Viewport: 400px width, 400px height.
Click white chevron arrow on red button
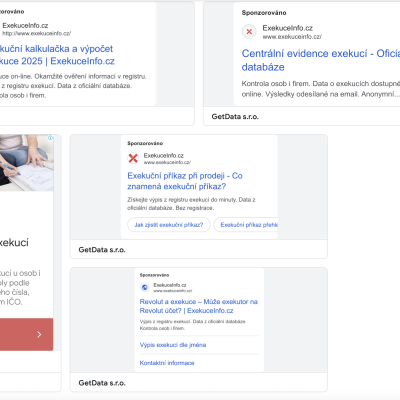coord(39,334)
